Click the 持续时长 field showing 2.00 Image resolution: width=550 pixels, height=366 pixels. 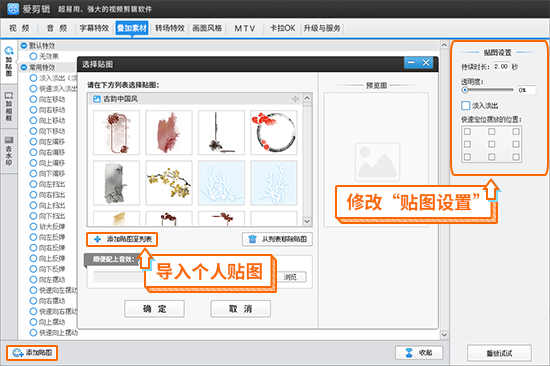501,66
